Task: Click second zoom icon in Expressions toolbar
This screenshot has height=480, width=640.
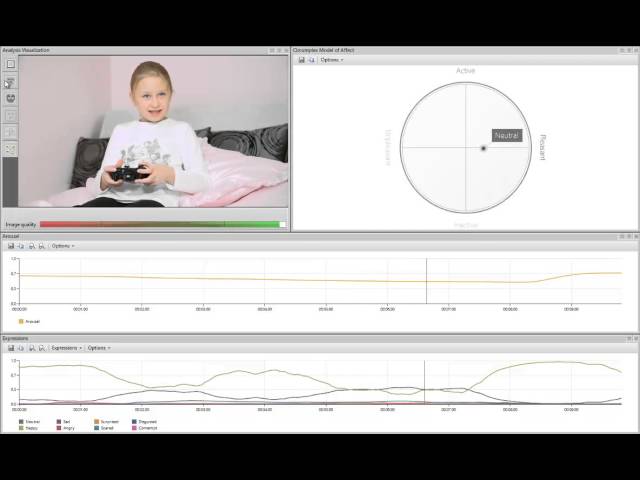Action: click(41, 348)
